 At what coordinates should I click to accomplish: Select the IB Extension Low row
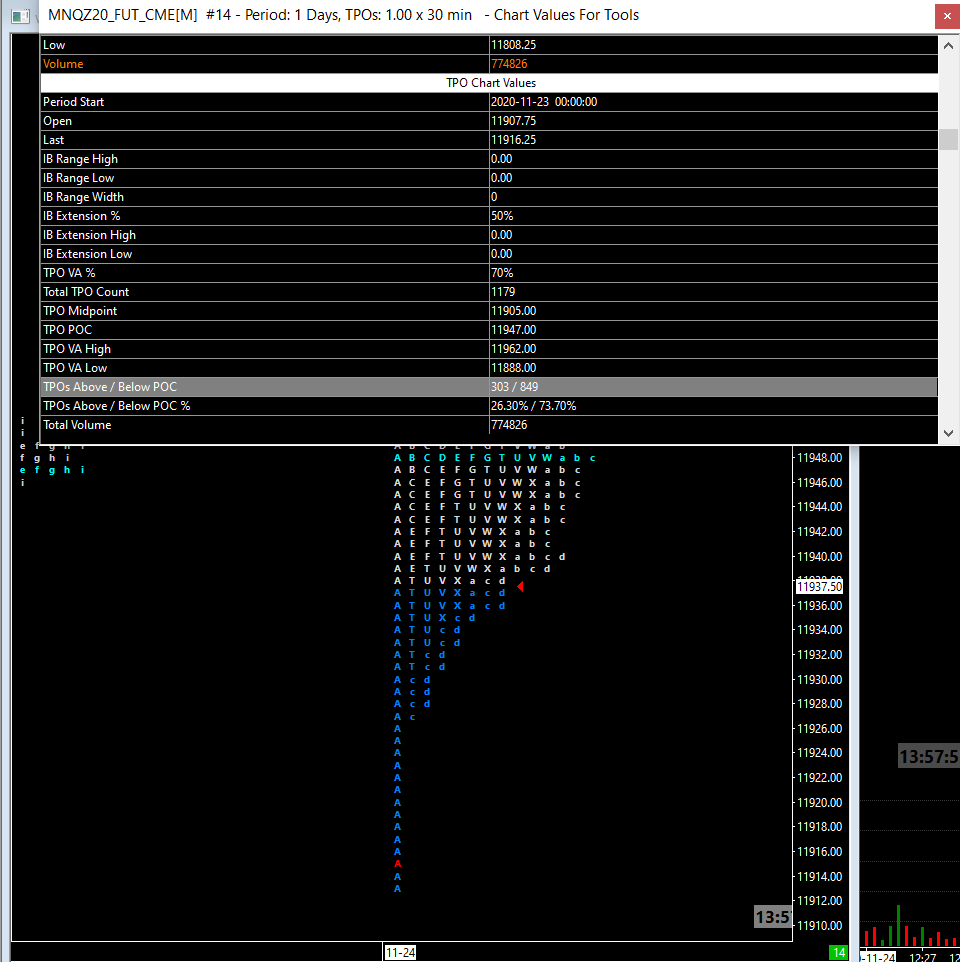pyautogui.click(x=489, y=254)
